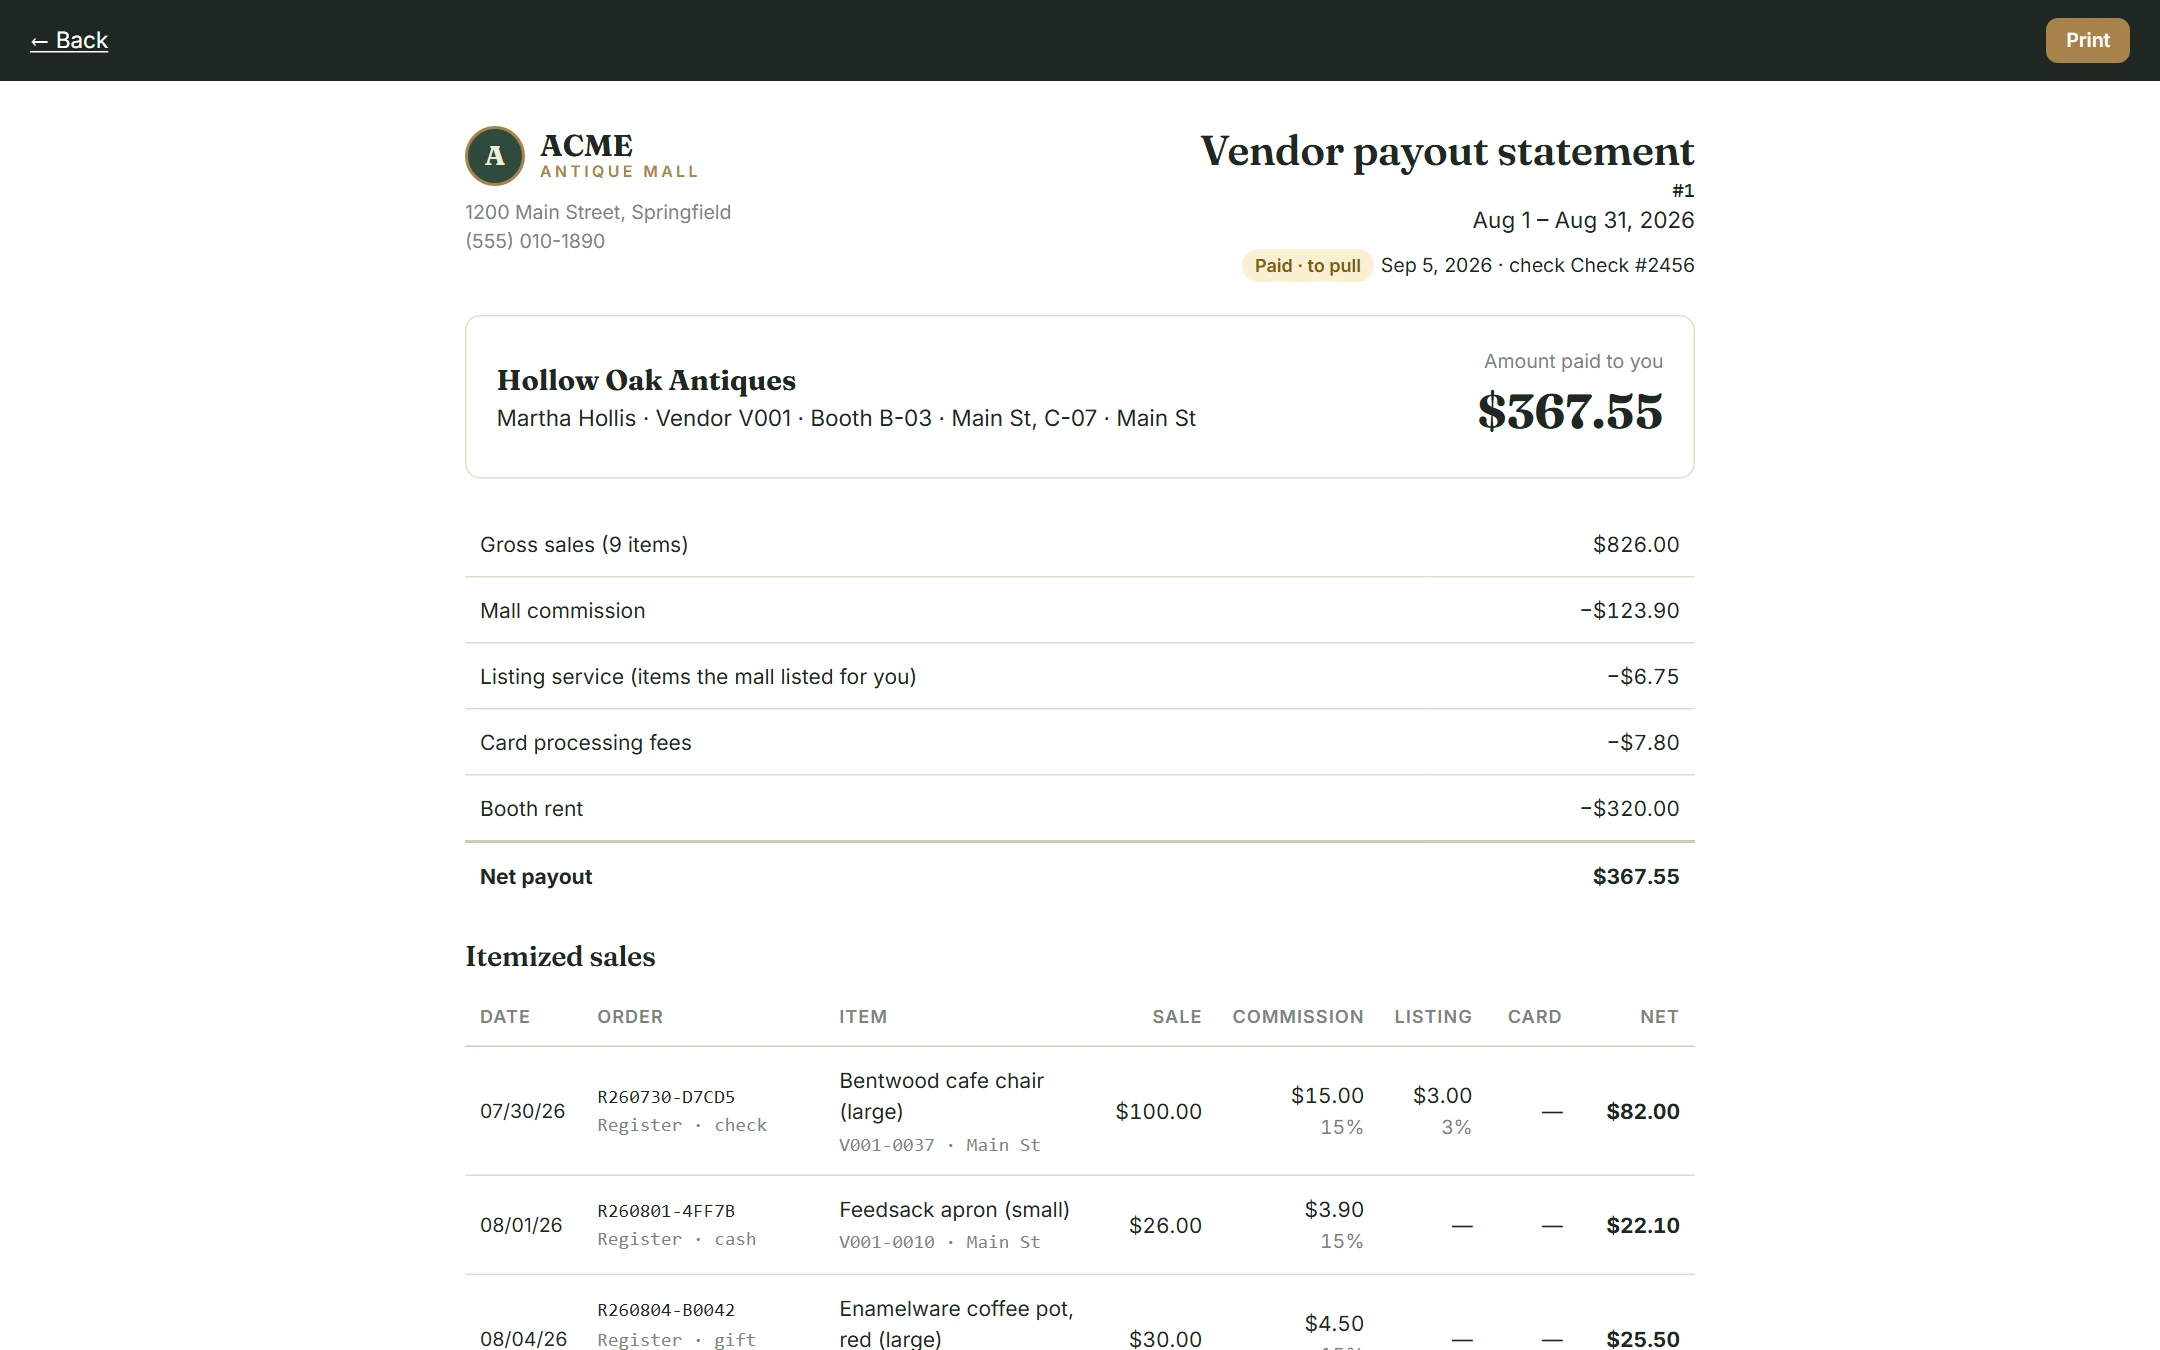Screen dimensions: 2160x1350
Task: Click the booth rent amount '−$320.00'
Action: tap(1629, 808)
